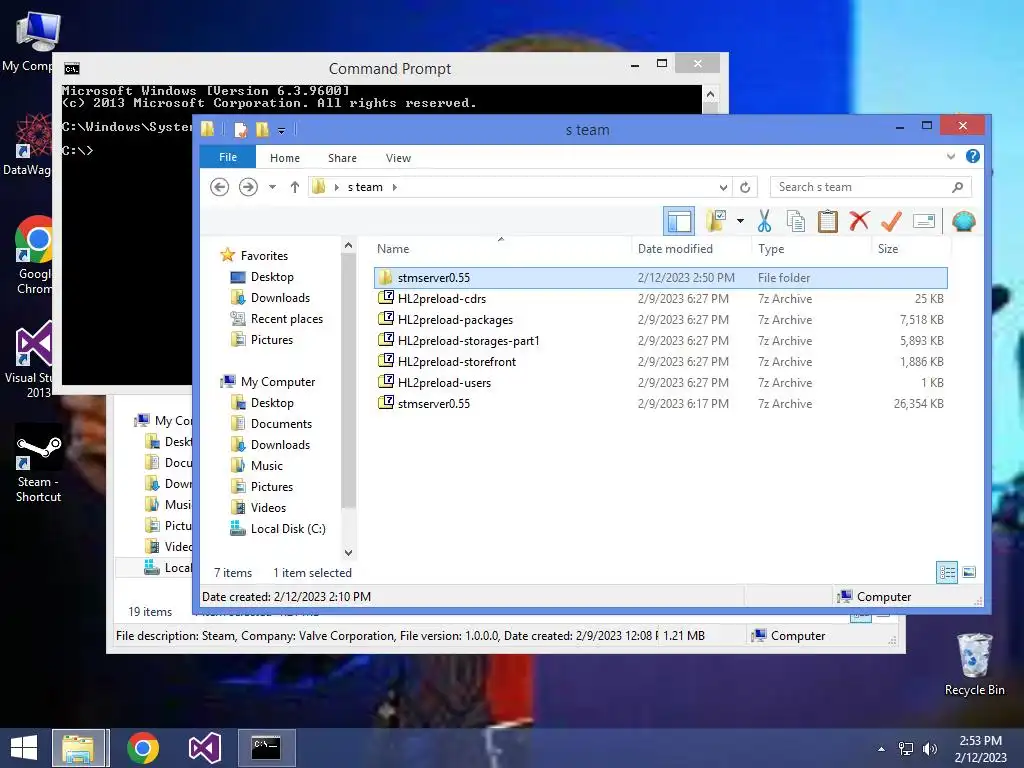Image resolution: width=1024 pixels, height=768 pixels.
Task: Switch to details view button in status bar
Action: (x=947, y=573)
